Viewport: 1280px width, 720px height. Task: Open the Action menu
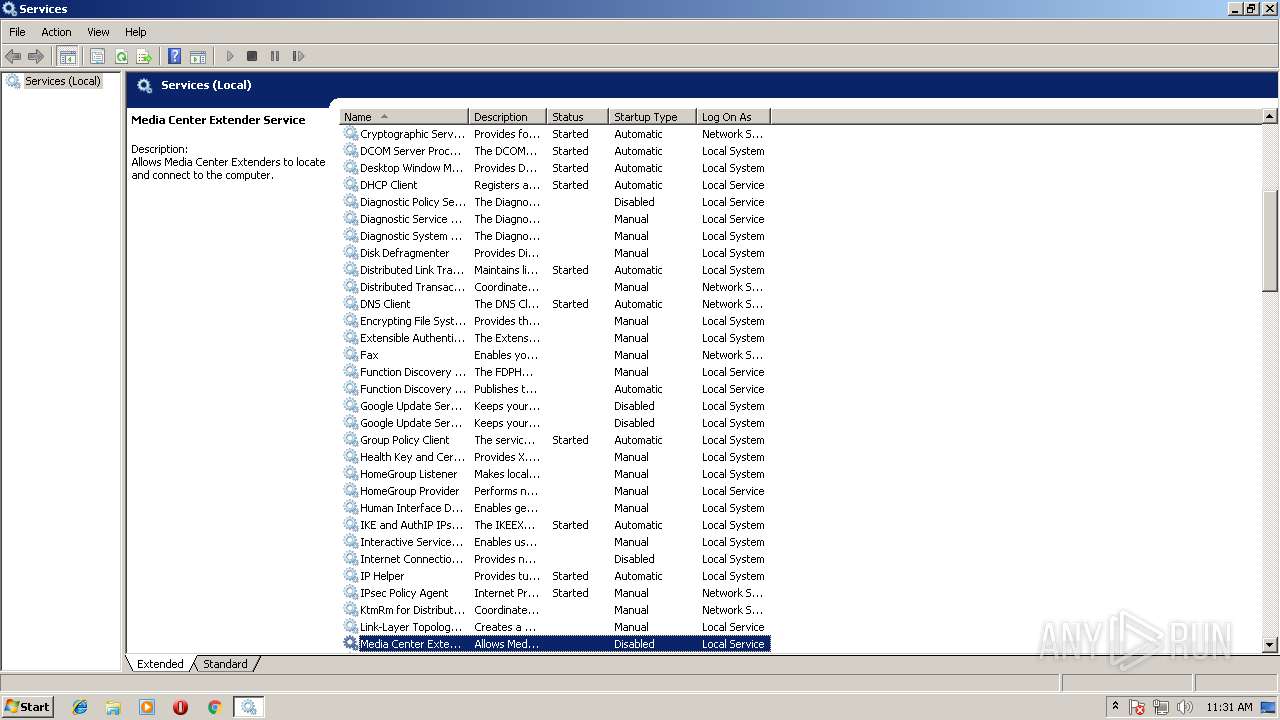click(x=56, y=32)
